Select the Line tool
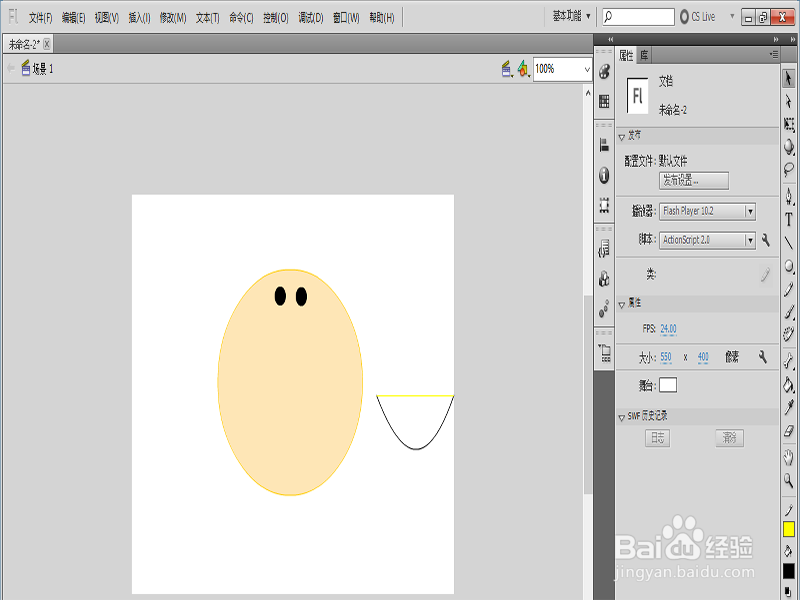This screenshot has height=600, width=800. point(789,243)
